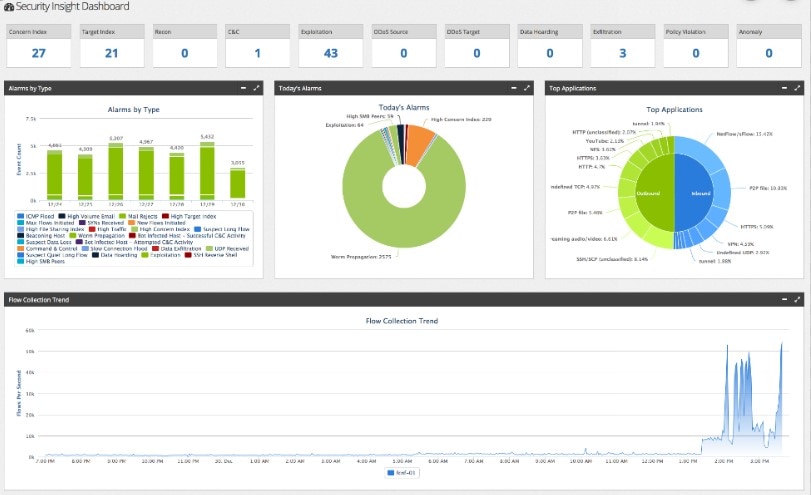
Task: Open the Anomaly counter card
Action: [x=769, y=46]
